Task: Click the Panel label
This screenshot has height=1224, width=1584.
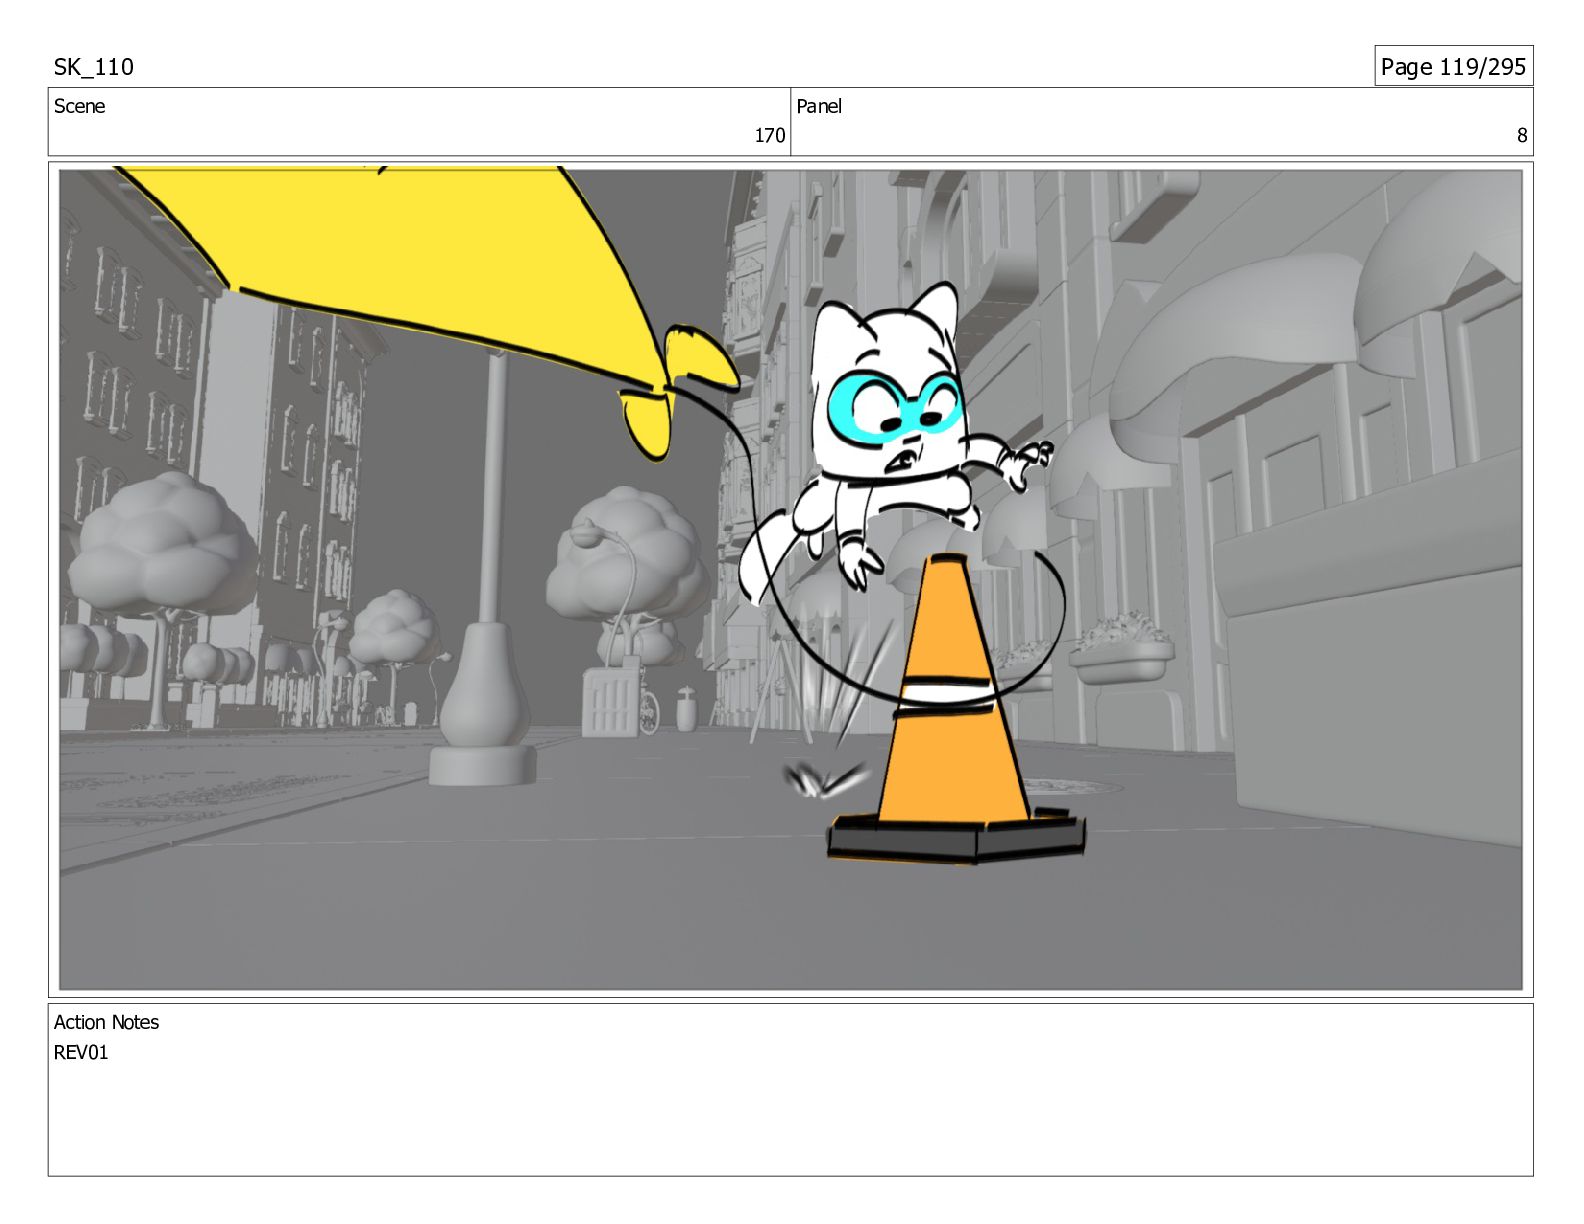Action: point(819,106)
